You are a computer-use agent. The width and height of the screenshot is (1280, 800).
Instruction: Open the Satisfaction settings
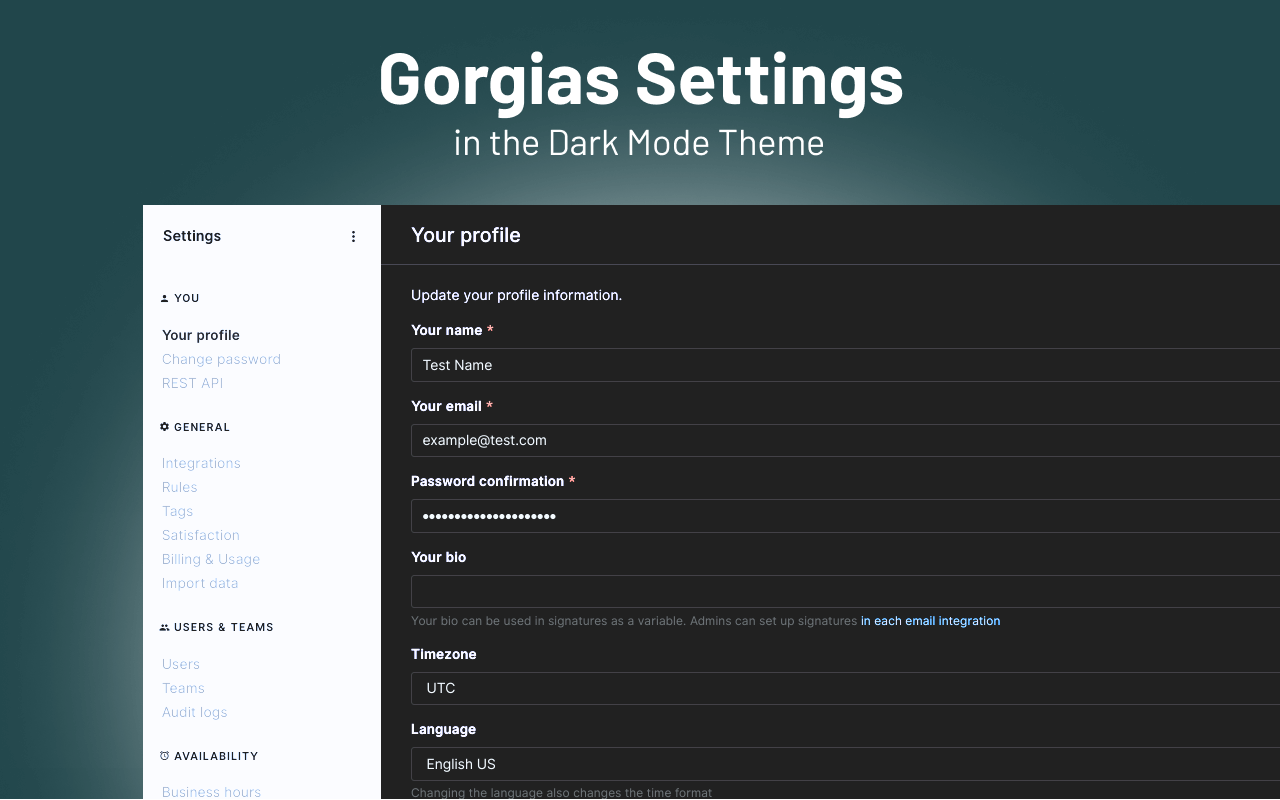(x=201, y=535)
